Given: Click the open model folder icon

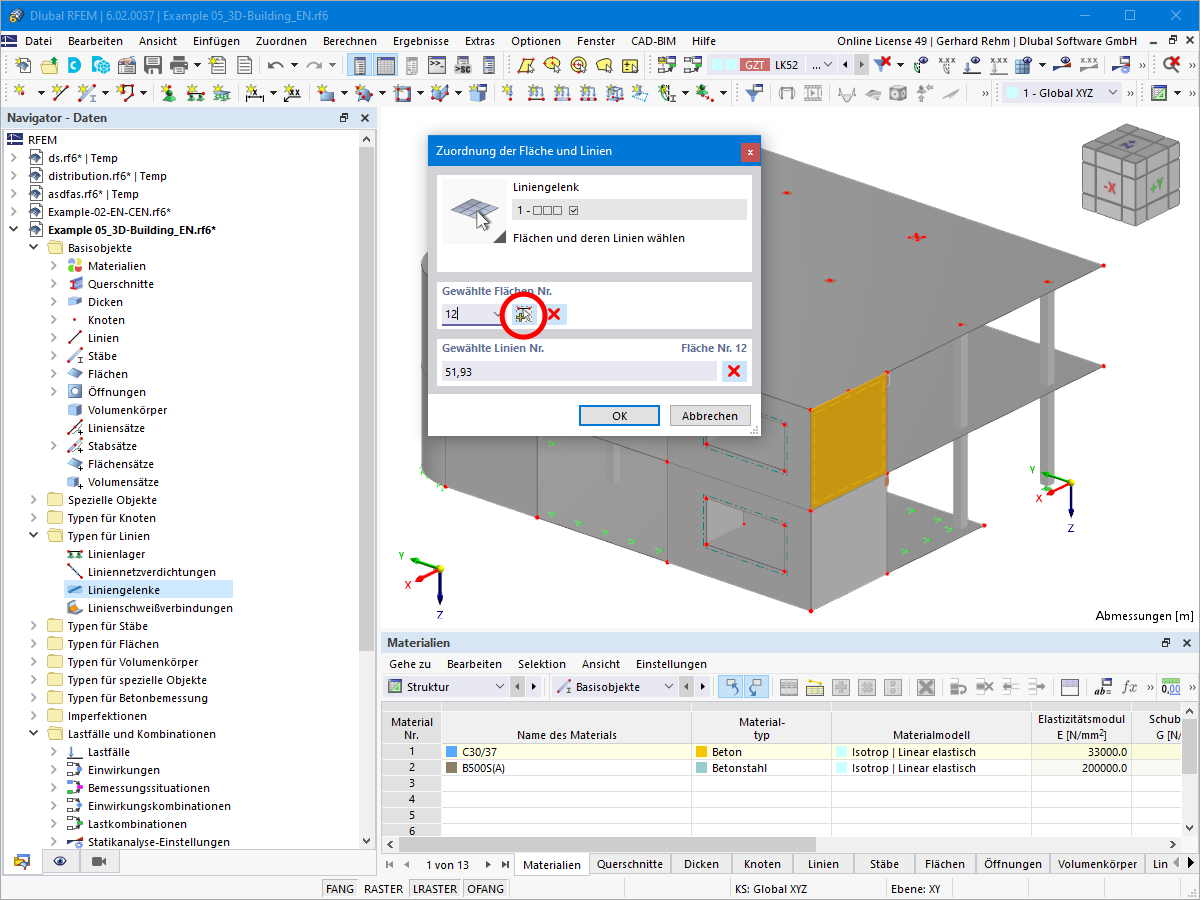Looking at the screenshot, I should 49,65.
